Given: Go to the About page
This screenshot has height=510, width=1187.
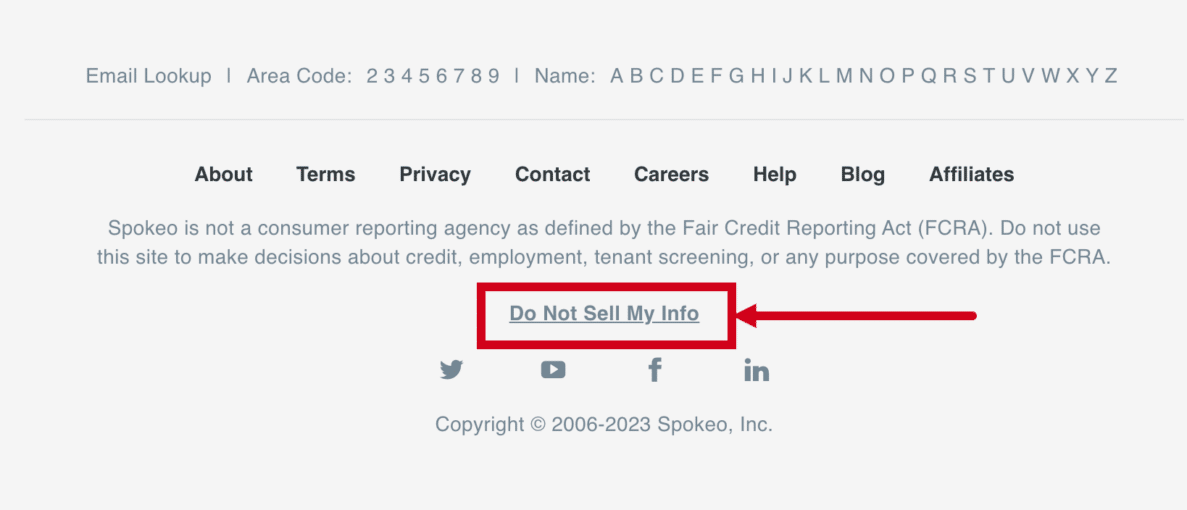Looking at the screenshot, I should tap(223, 174).
